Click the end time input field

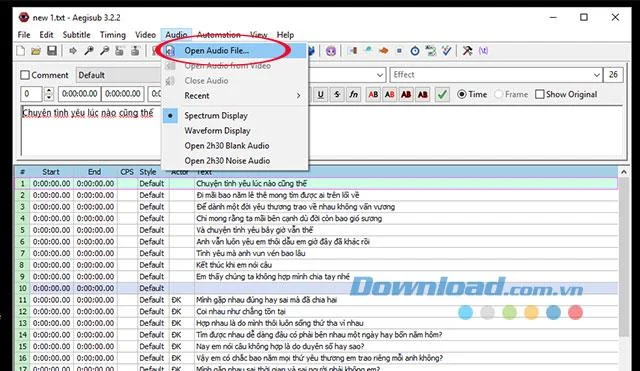[x=123, y=94]
